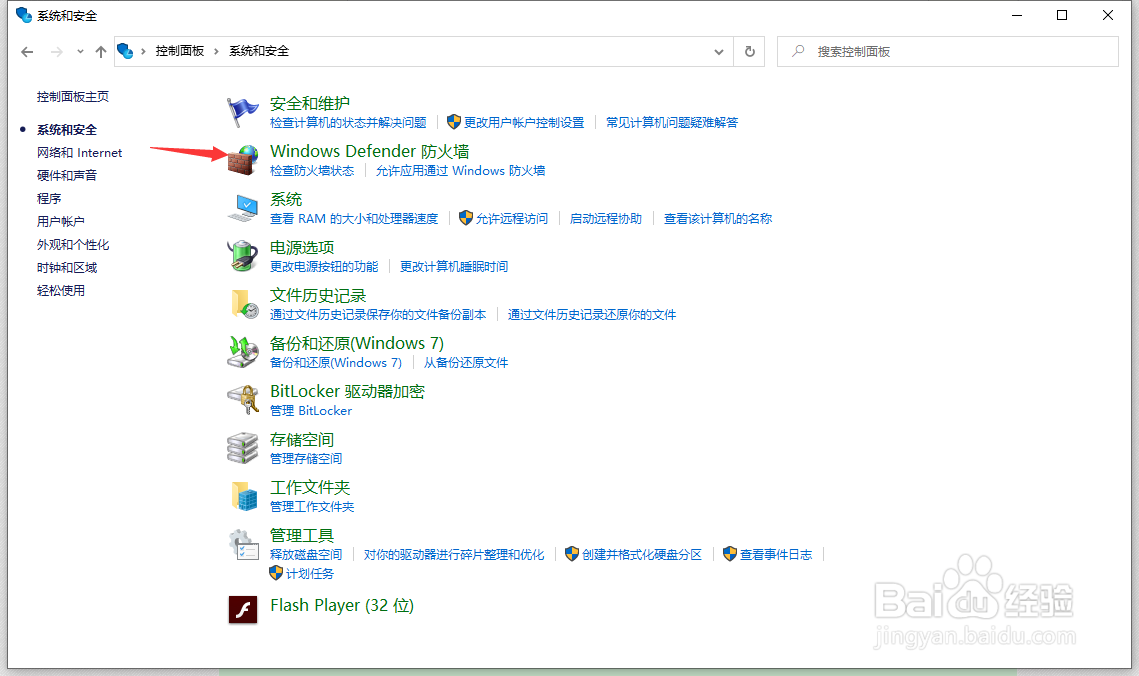Click the control panel icon in address bar
1139x676 pixels.
pos(125,51)
